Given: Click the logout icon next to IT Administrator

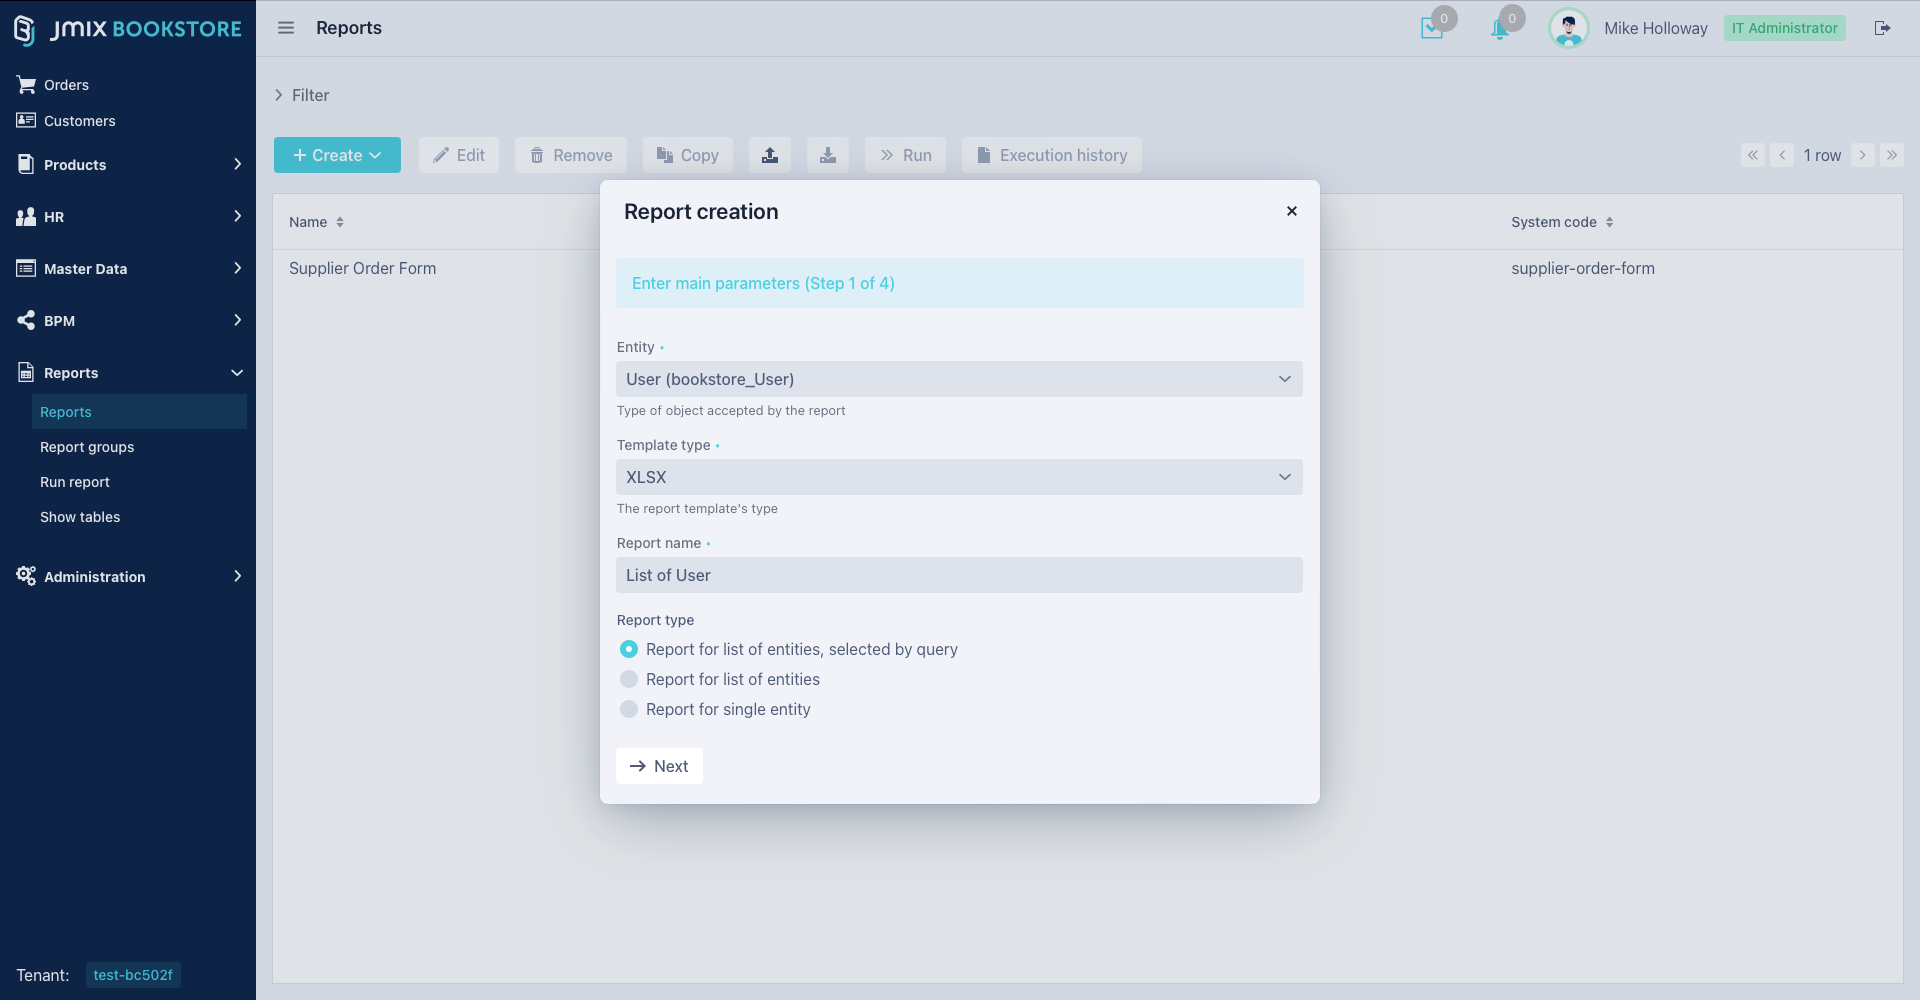Looking at the screenshot, I should [1882, 28].
